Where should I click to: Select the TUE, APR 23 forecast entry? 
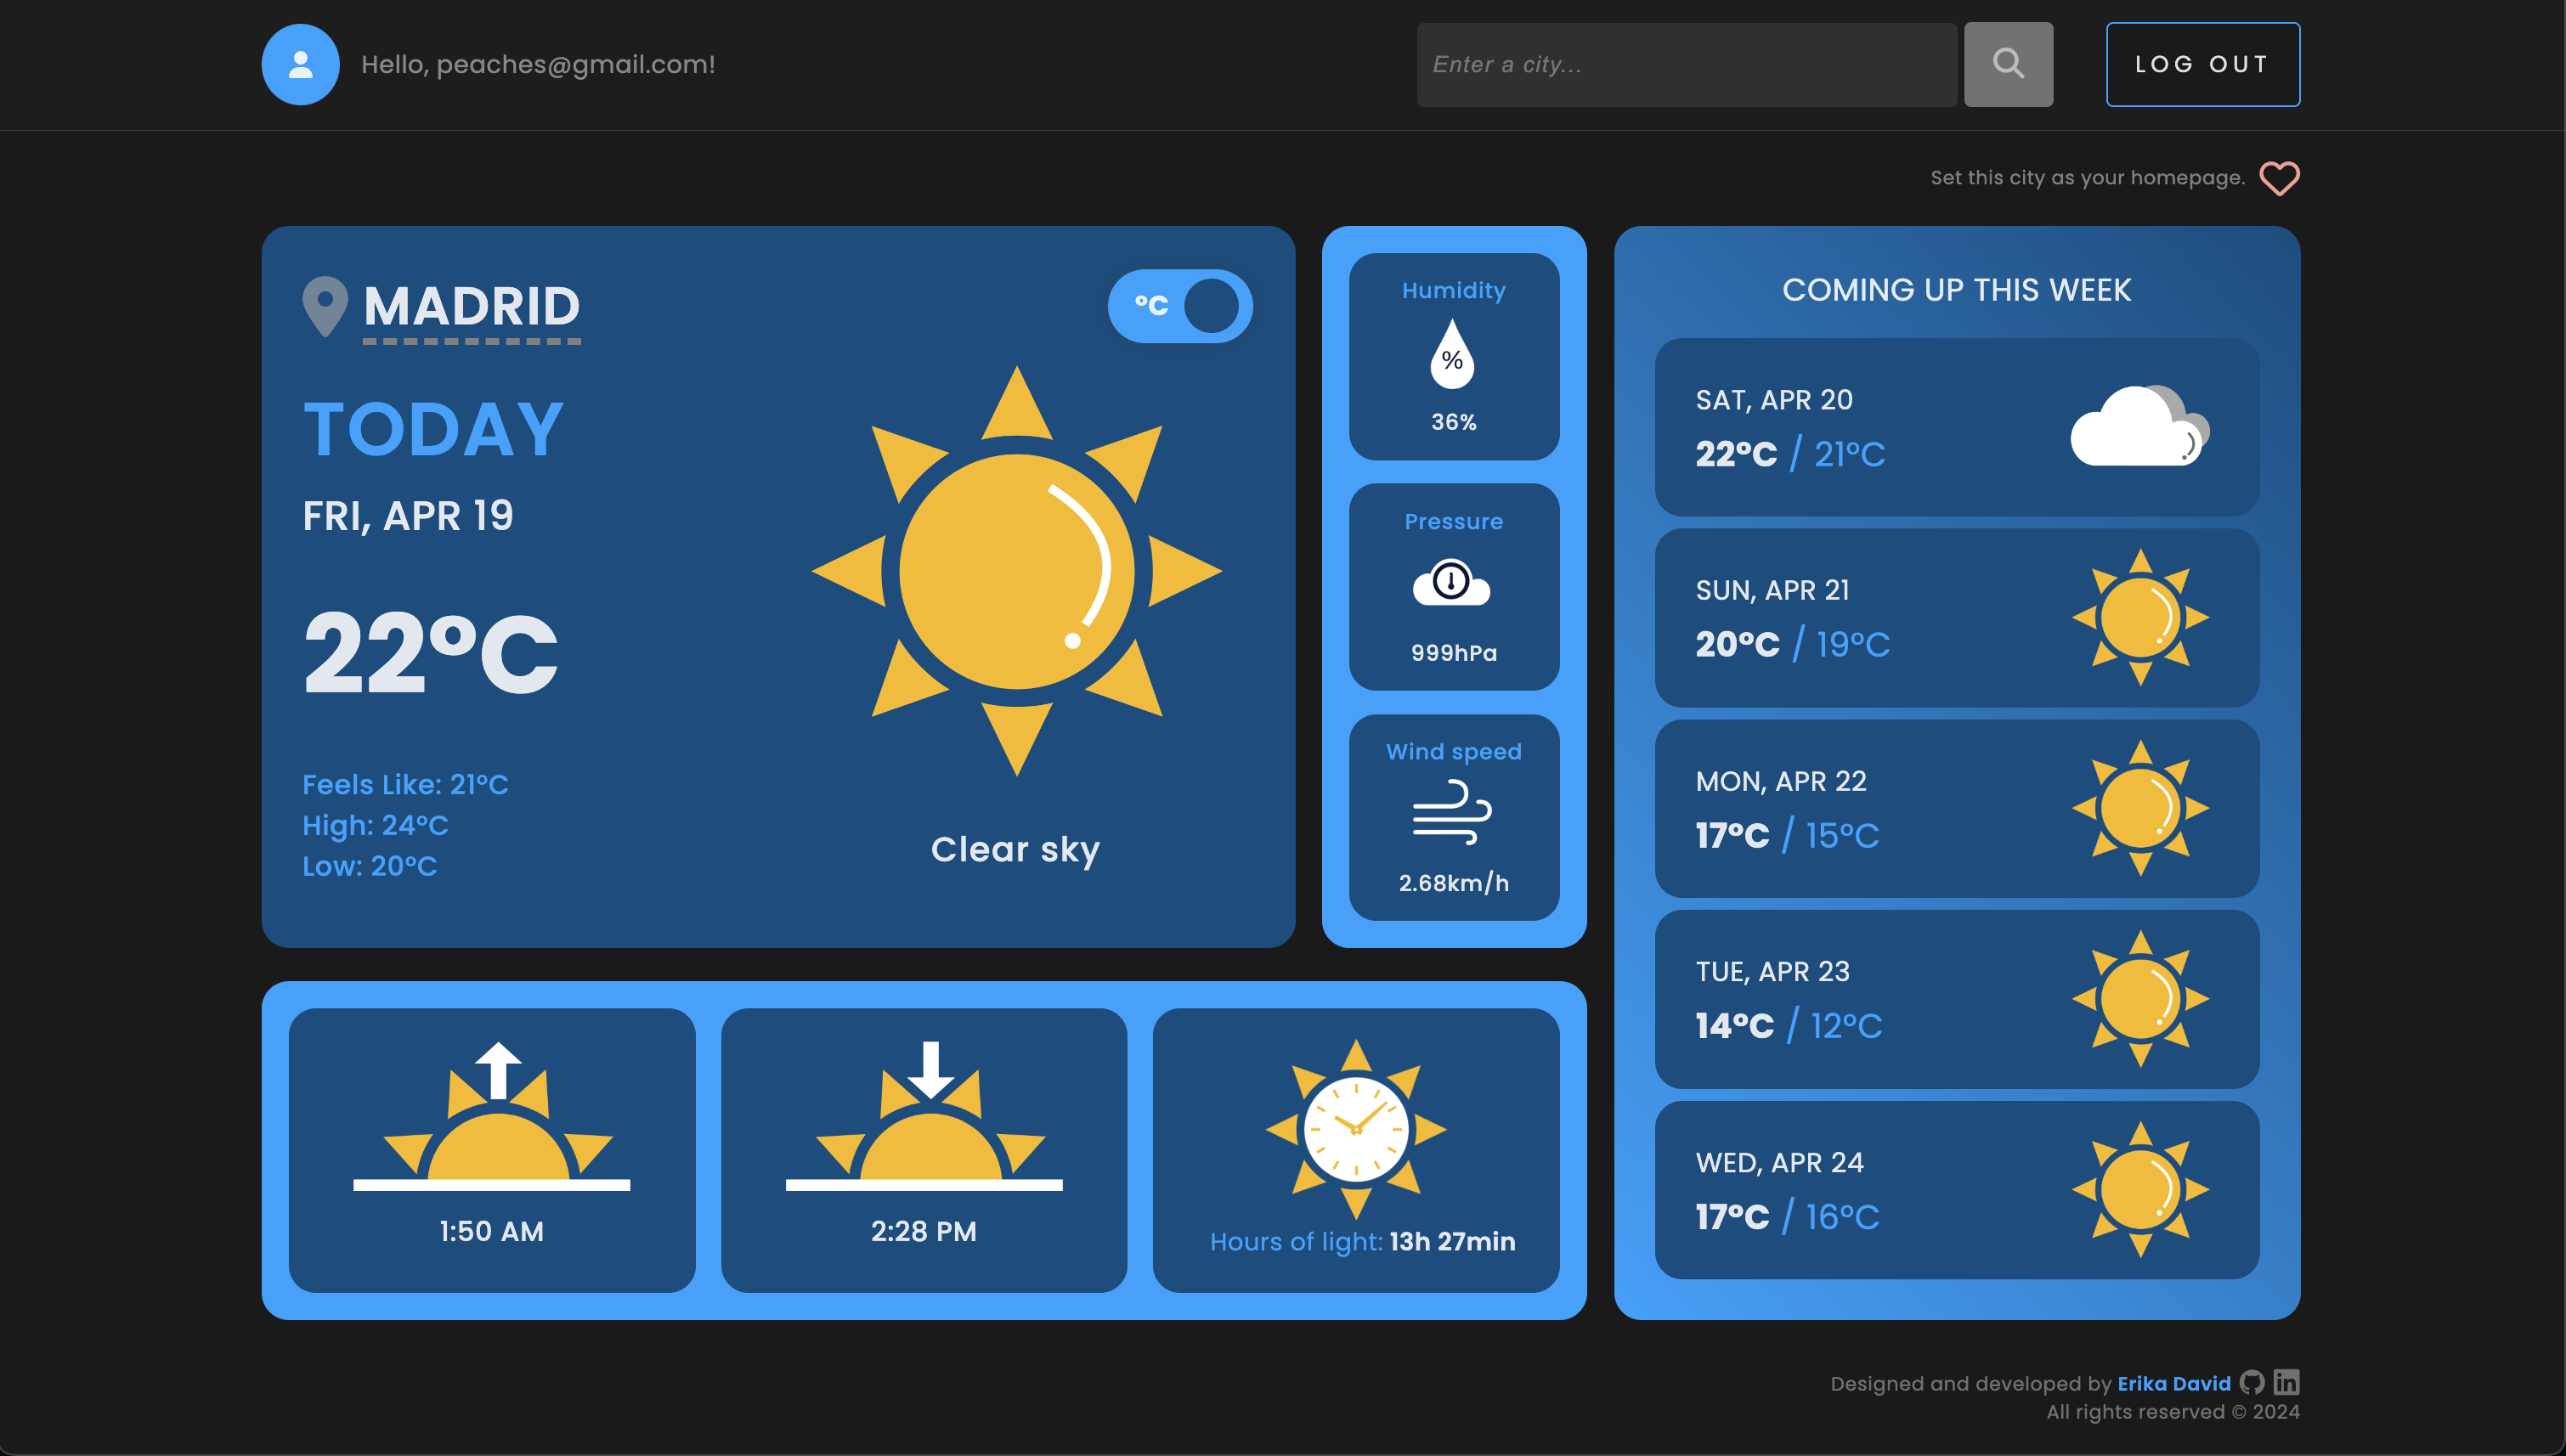(x=1956, y=1000)
